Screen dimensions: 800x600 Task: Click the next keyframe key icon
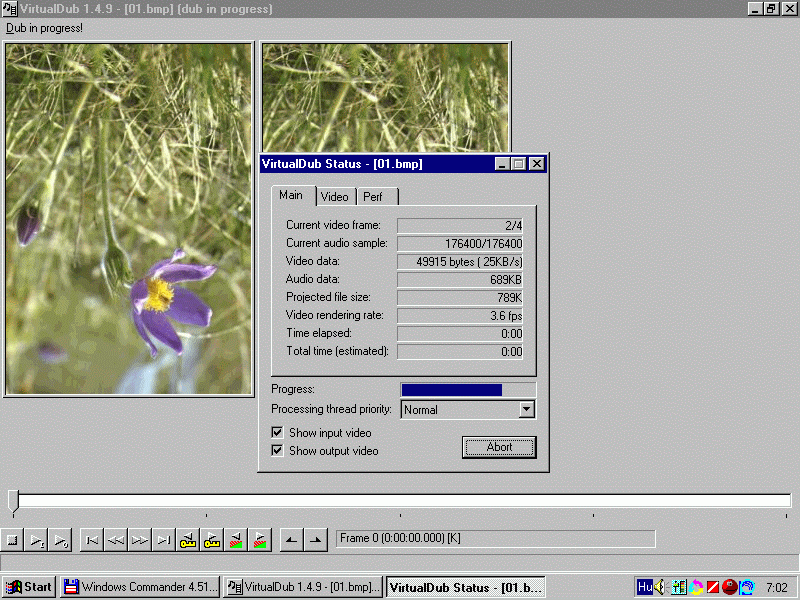(x=212, y=540)
